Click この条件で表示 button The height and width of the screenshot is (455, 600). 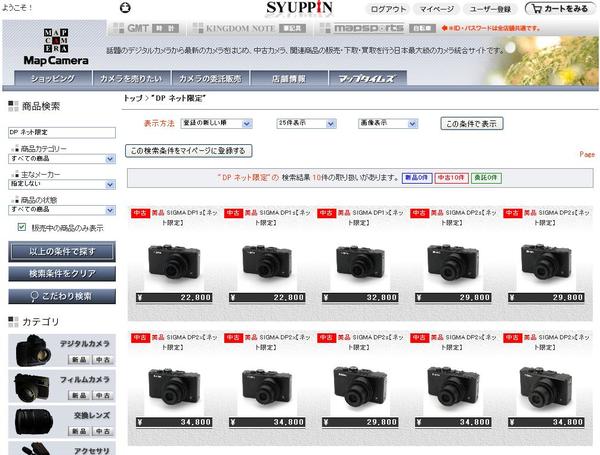pyautogui.click(x=471, y=124)
